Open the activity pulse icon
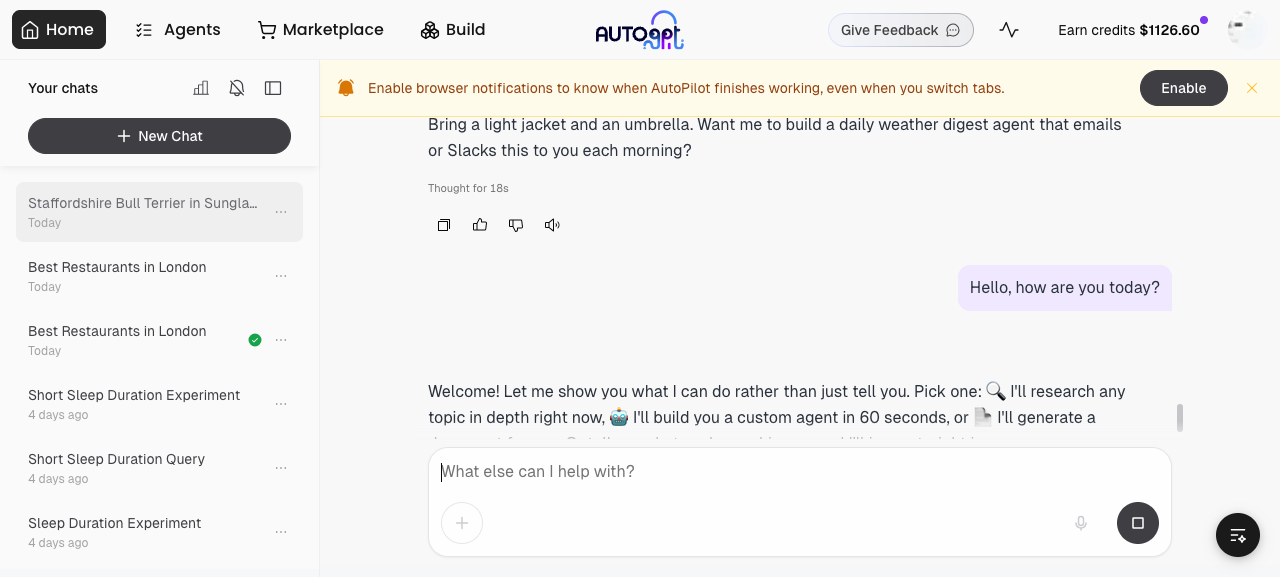 [x=1009, y=30]
